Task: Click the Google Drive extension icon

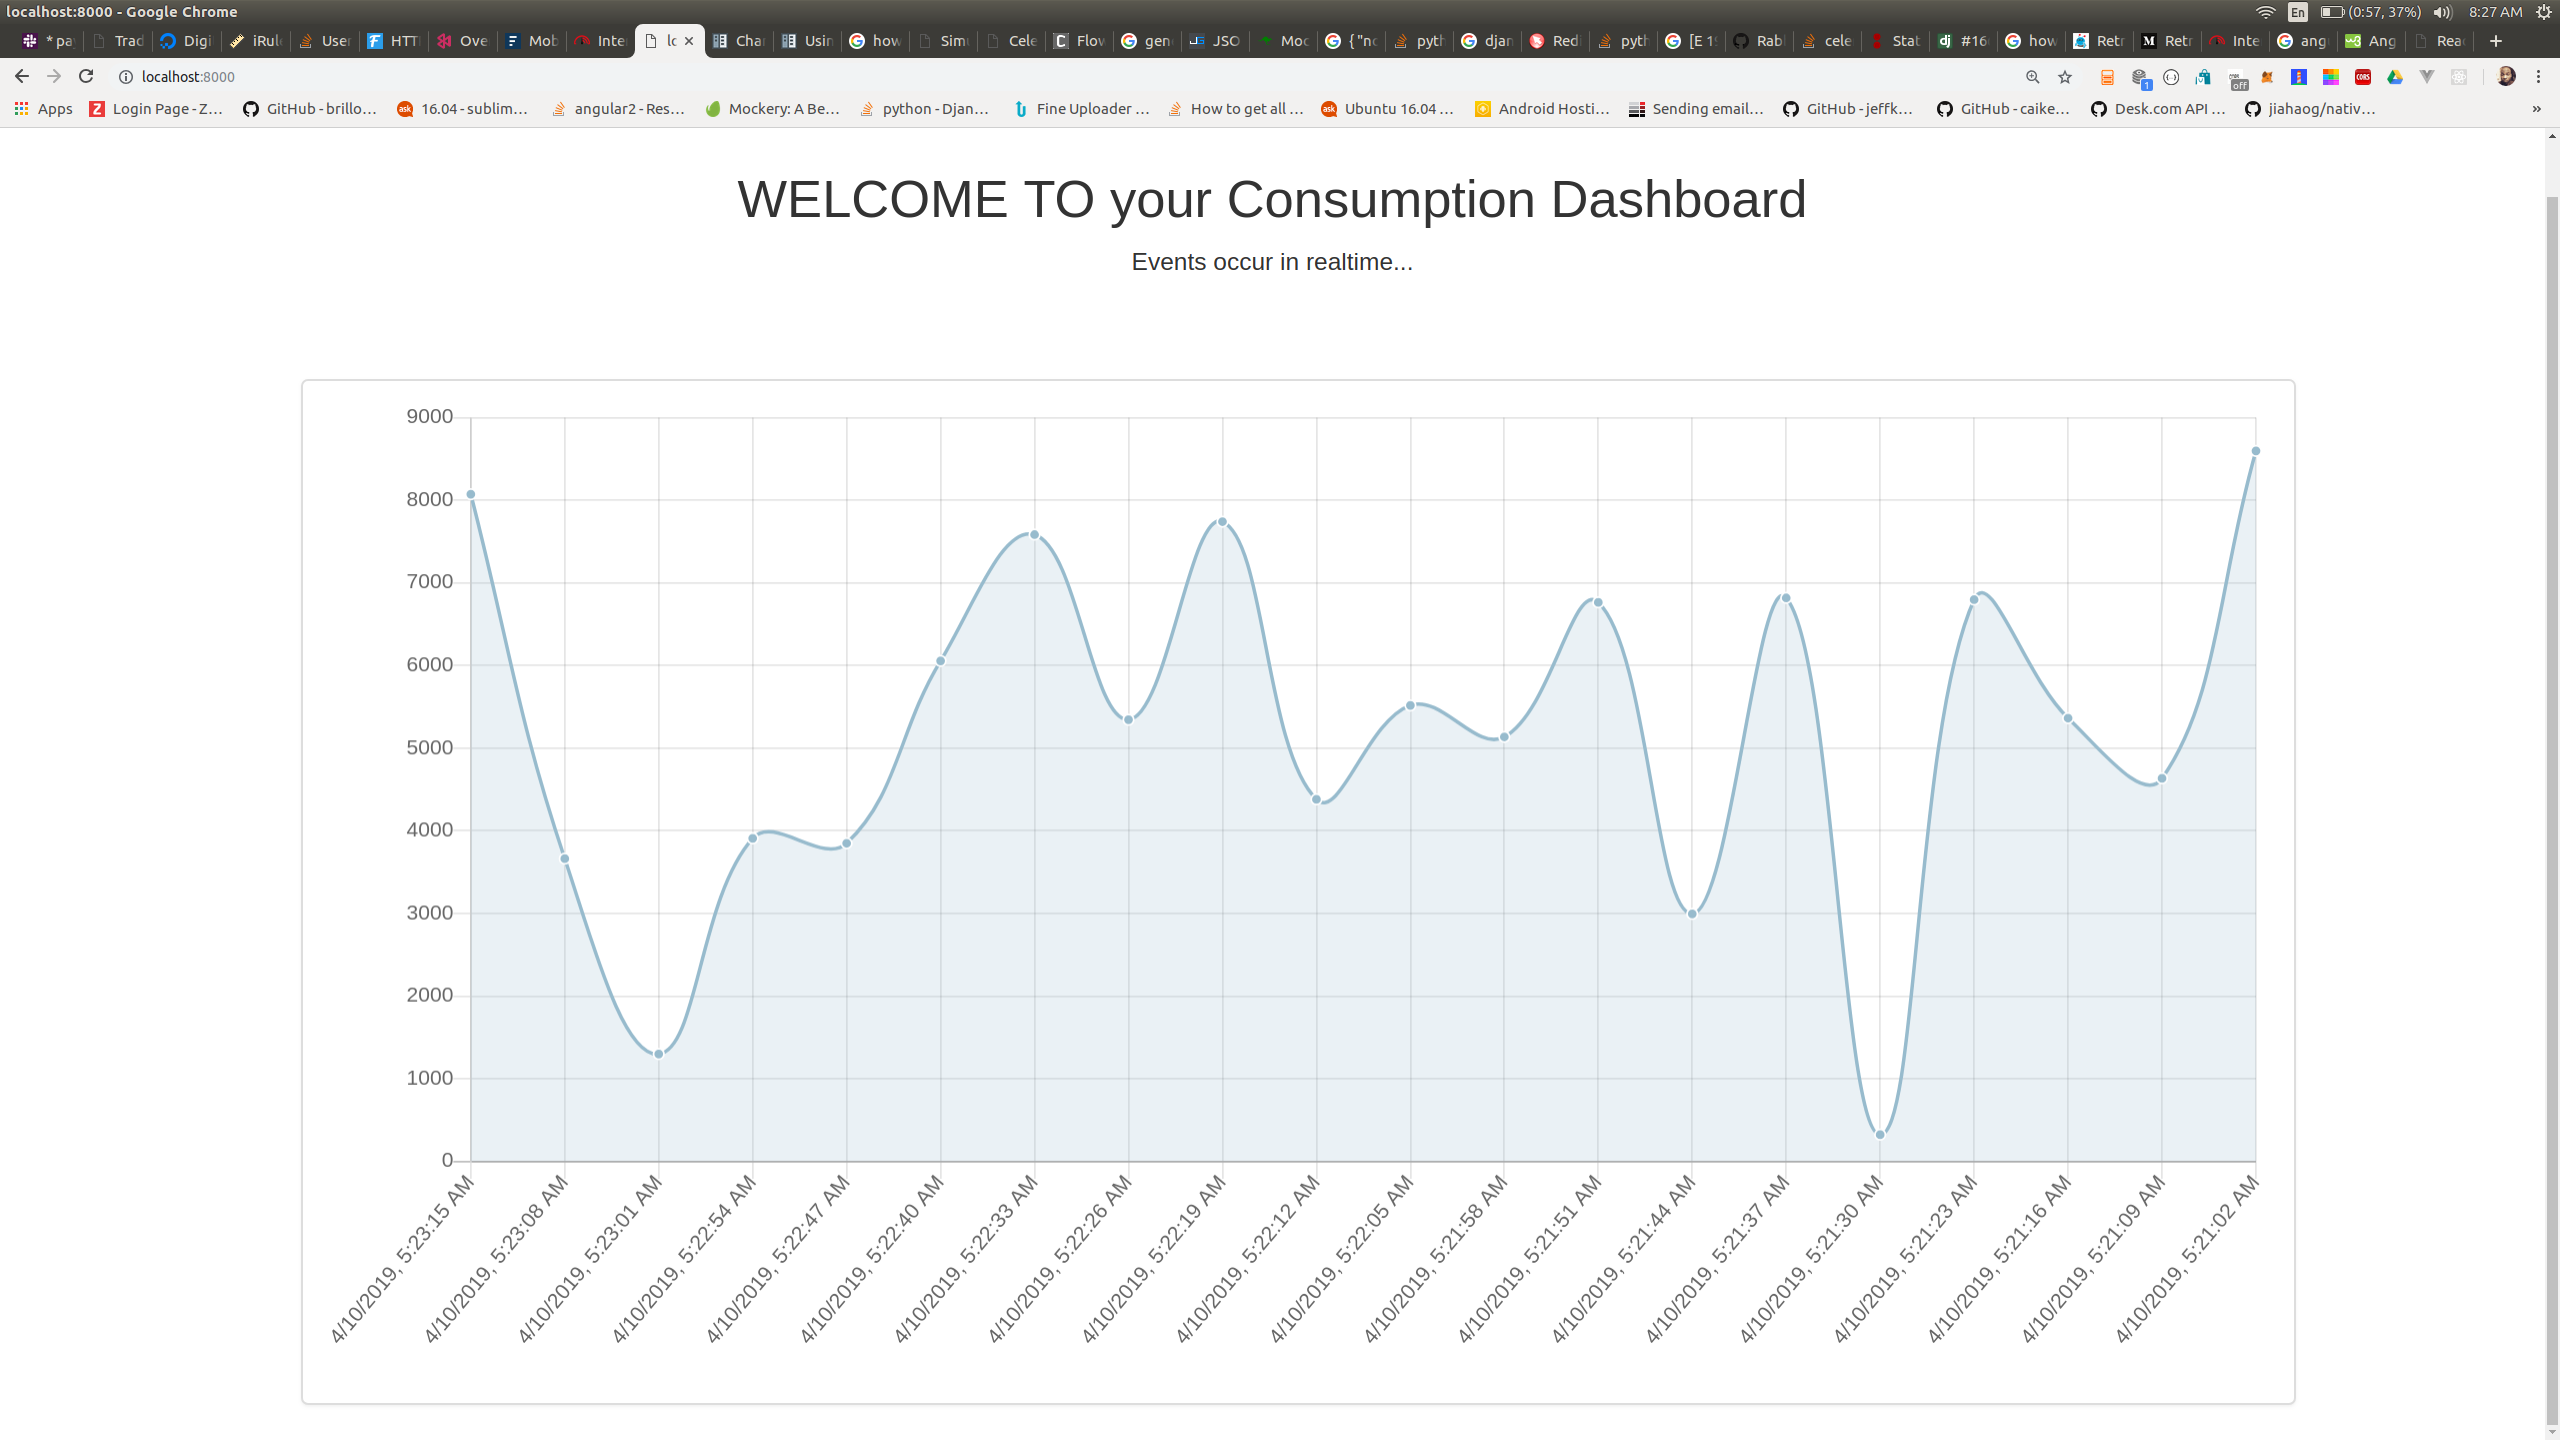Action: [x=2395, y=77]
